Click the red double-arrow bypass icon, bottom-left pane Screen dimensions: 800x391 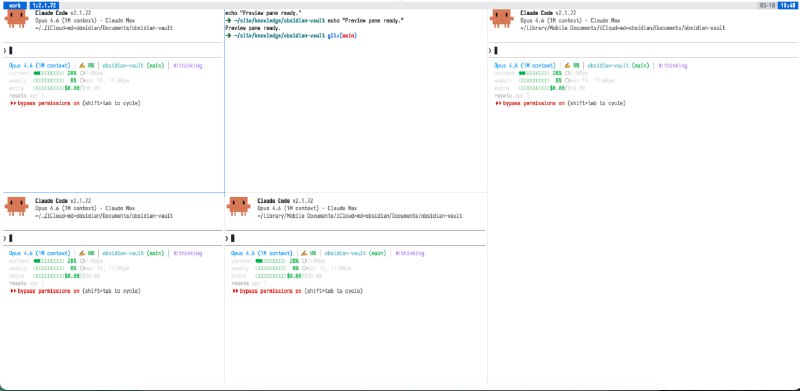coord(13,291)
